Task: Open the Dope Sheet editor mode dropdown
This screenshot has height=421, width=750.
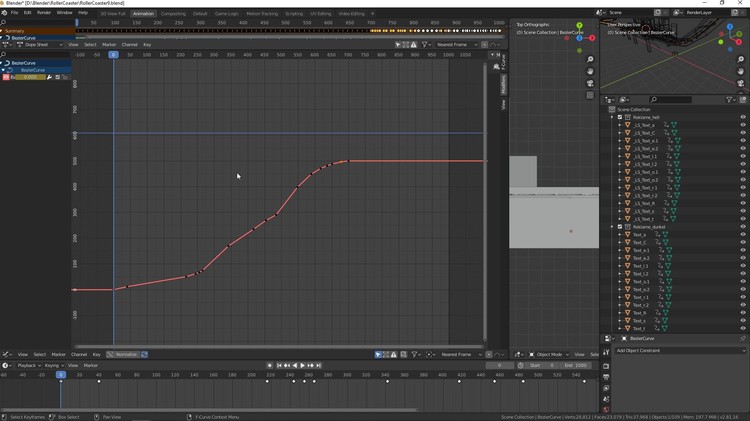Action: [x=39, y=44]
